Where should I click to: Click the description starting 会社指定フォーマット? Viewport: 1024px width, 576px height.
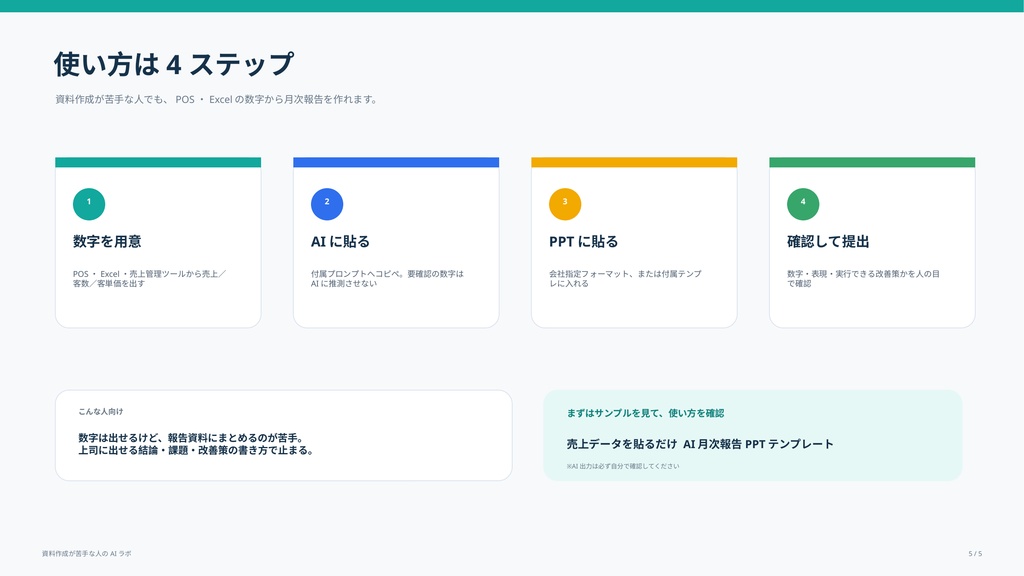click(x=626, y=279)
